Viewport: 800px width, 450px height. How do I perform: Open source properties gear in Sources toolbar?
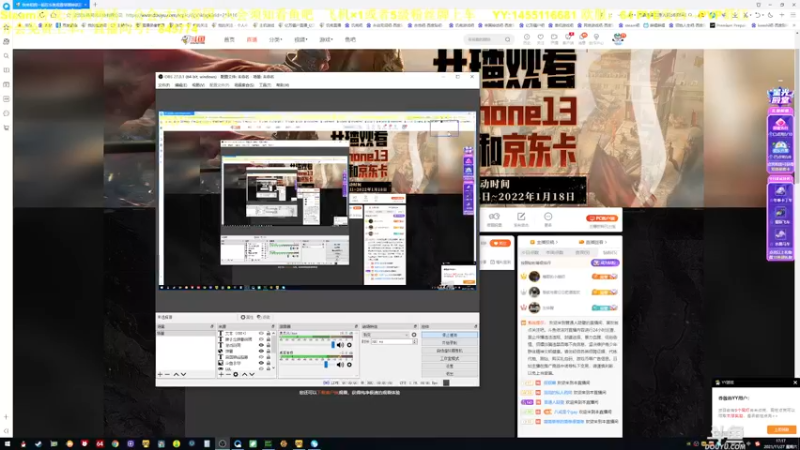(x=236, y=374)
